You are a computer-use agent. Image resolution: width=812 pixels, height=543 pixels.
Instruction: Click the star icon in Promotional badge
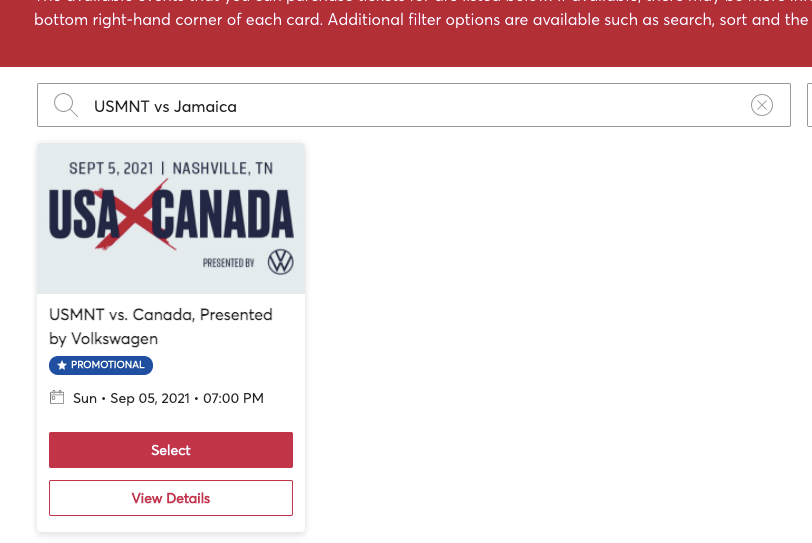pyautogui.click(x=62, y=365)
